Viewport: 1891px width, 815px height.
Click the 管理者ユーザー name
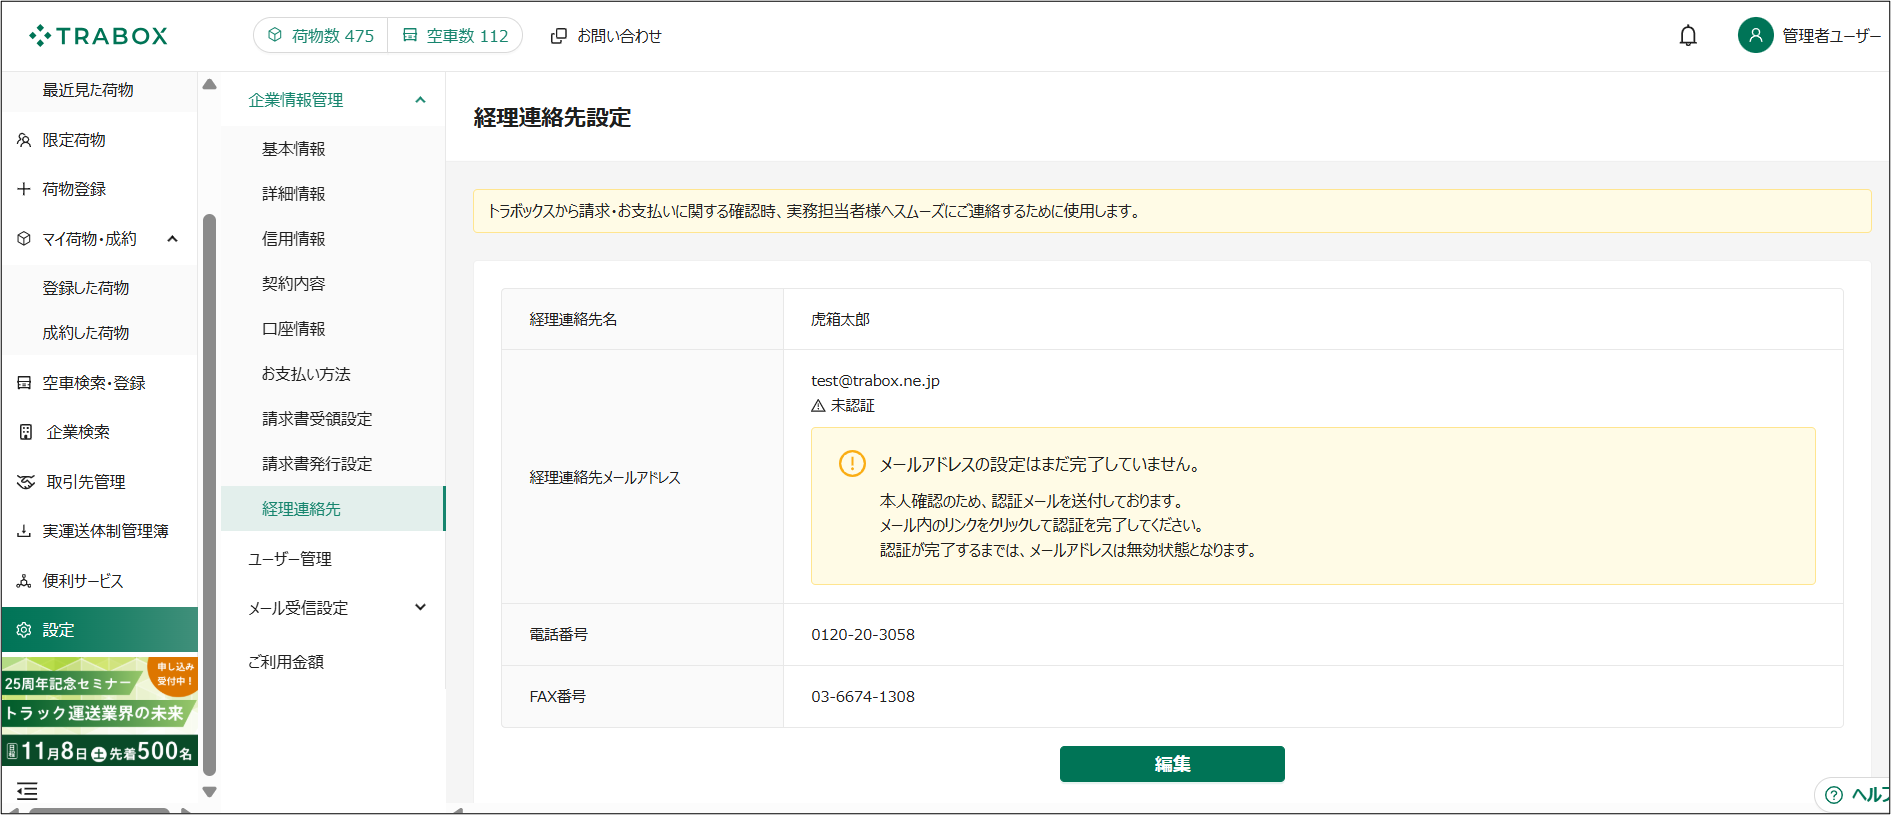pyautogui.click(x=1832, y=36)
